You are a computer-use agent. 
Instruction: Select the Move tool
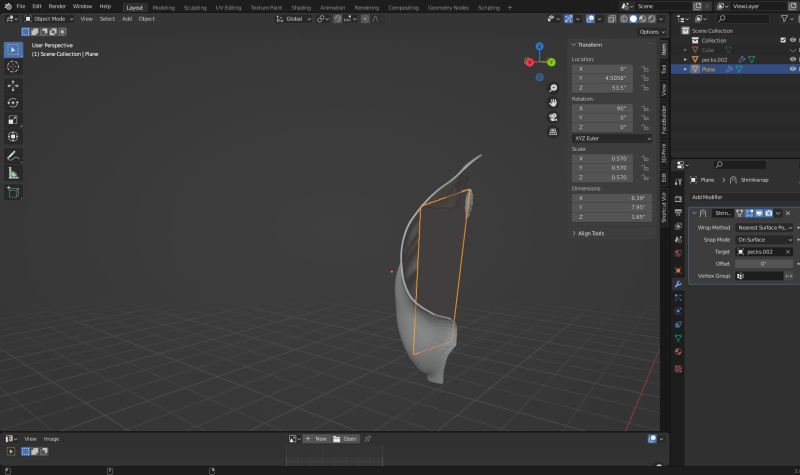click(13, 86)
